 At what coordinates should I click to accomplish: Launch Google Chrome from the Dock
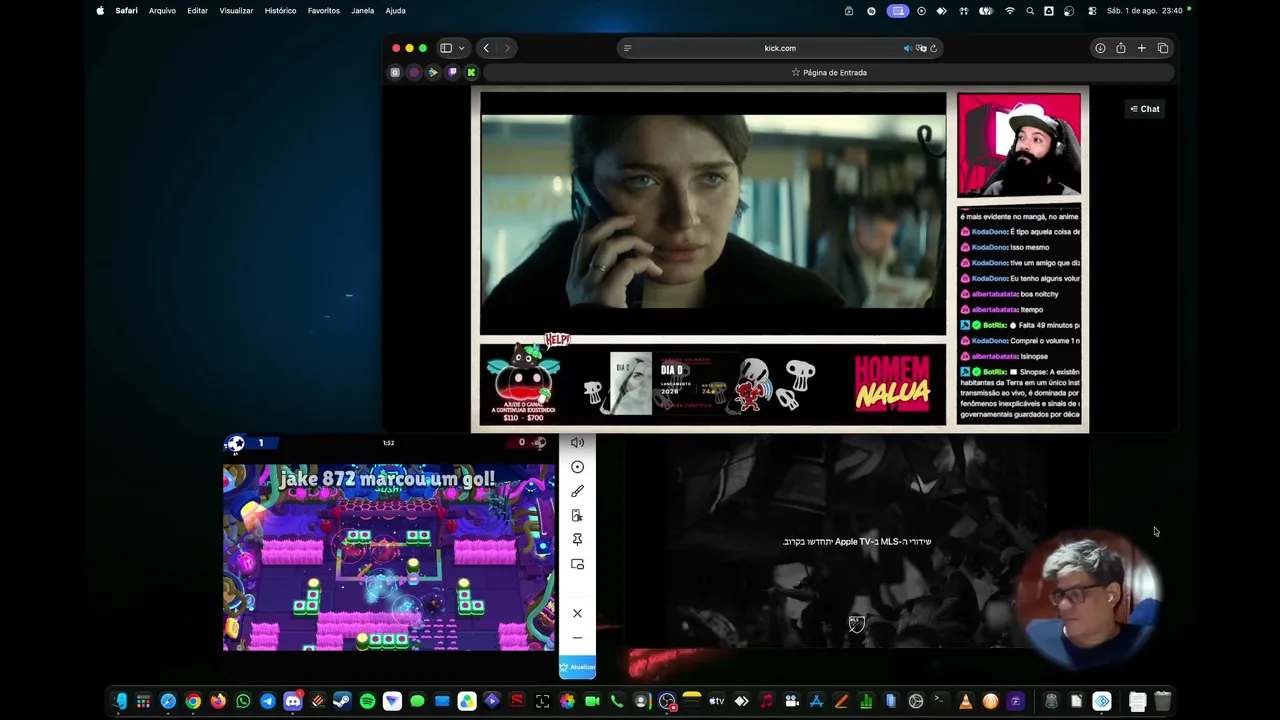coord(193,701)
